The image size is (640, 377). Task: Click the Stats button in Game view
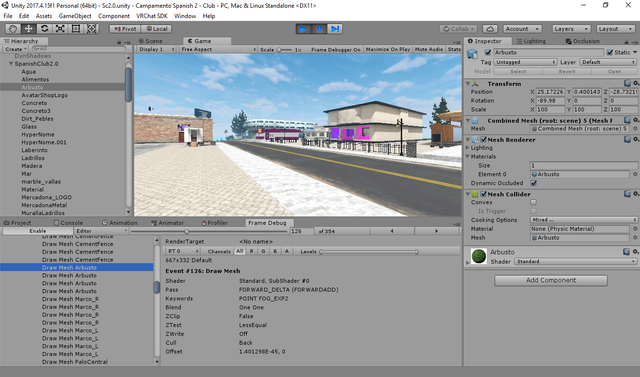454,49
